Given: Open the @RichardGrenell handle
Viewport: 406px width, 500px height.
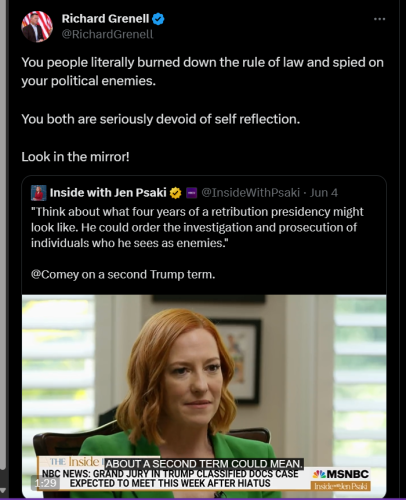Looking at the screenshot, I should click(x=107, y=34).
